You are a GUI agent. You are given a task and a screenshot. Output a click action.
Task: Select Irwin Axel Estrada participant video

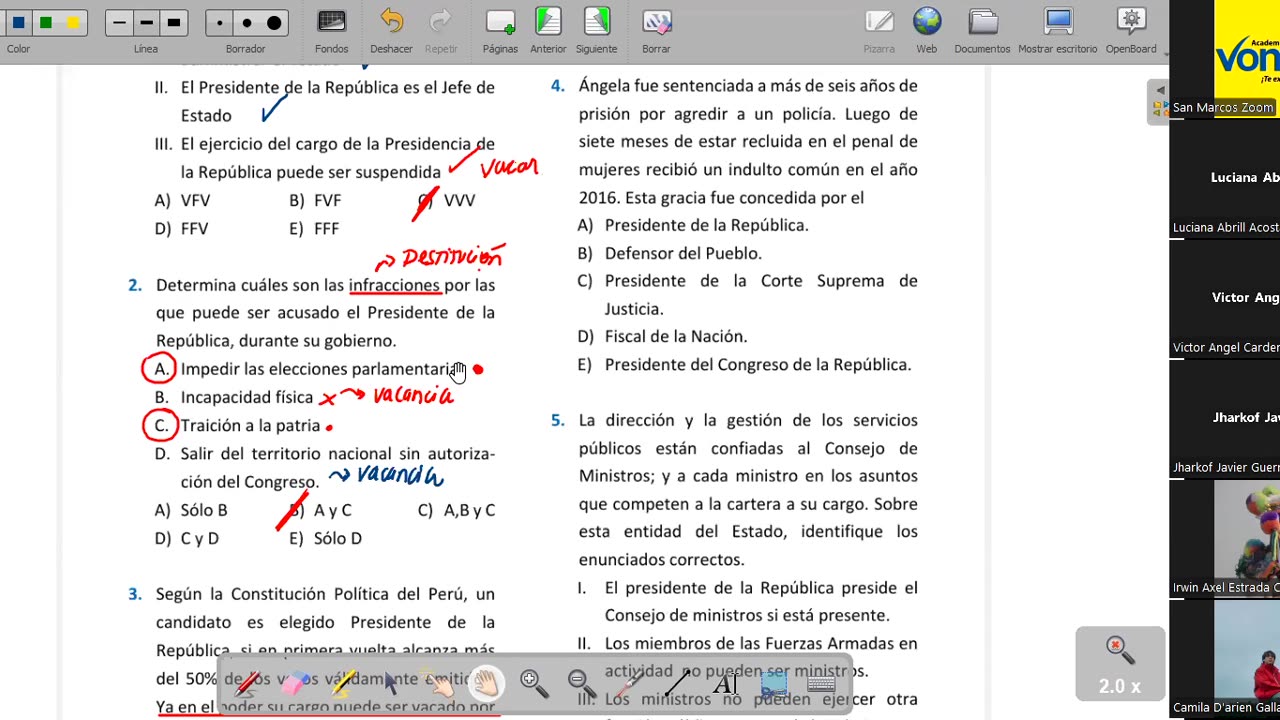pyautogui.click(x=1225, y=540)
